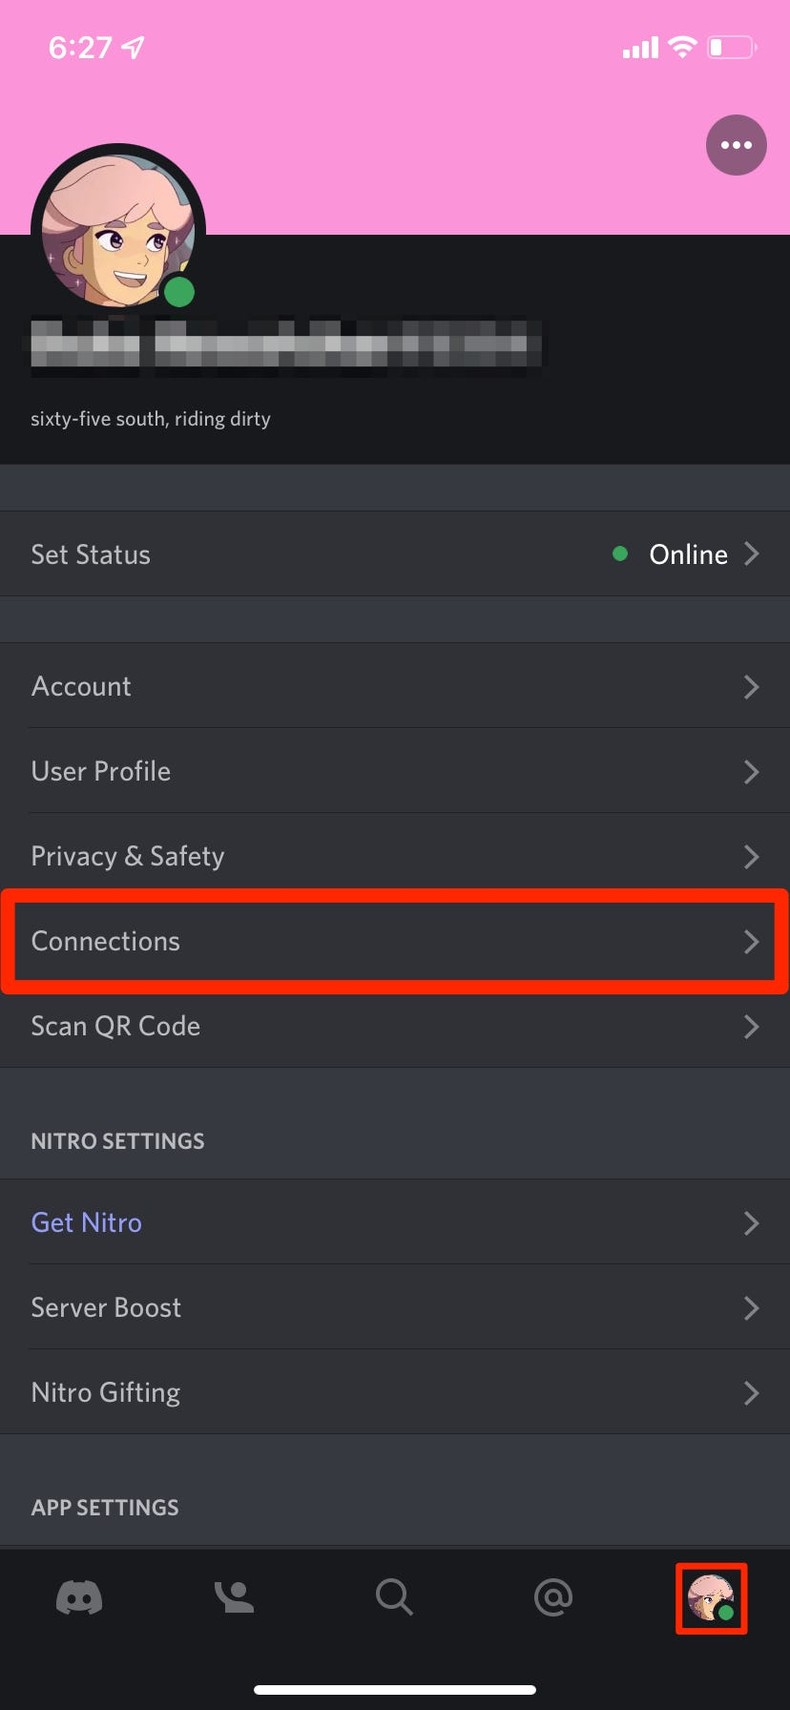This screenshot has width=790, height=1710.
Task: Tap your avatar icon in the bottom bar
Action: 711,1597
